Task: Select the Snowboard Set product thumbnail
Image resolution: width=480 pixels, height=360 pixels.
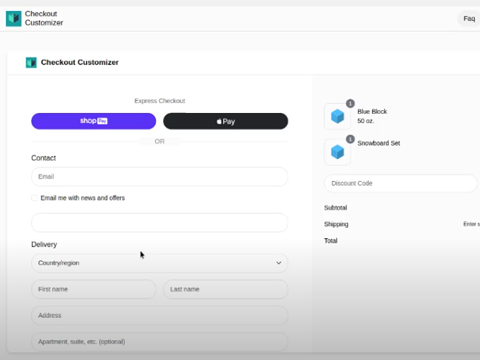Action: point(337,152)
